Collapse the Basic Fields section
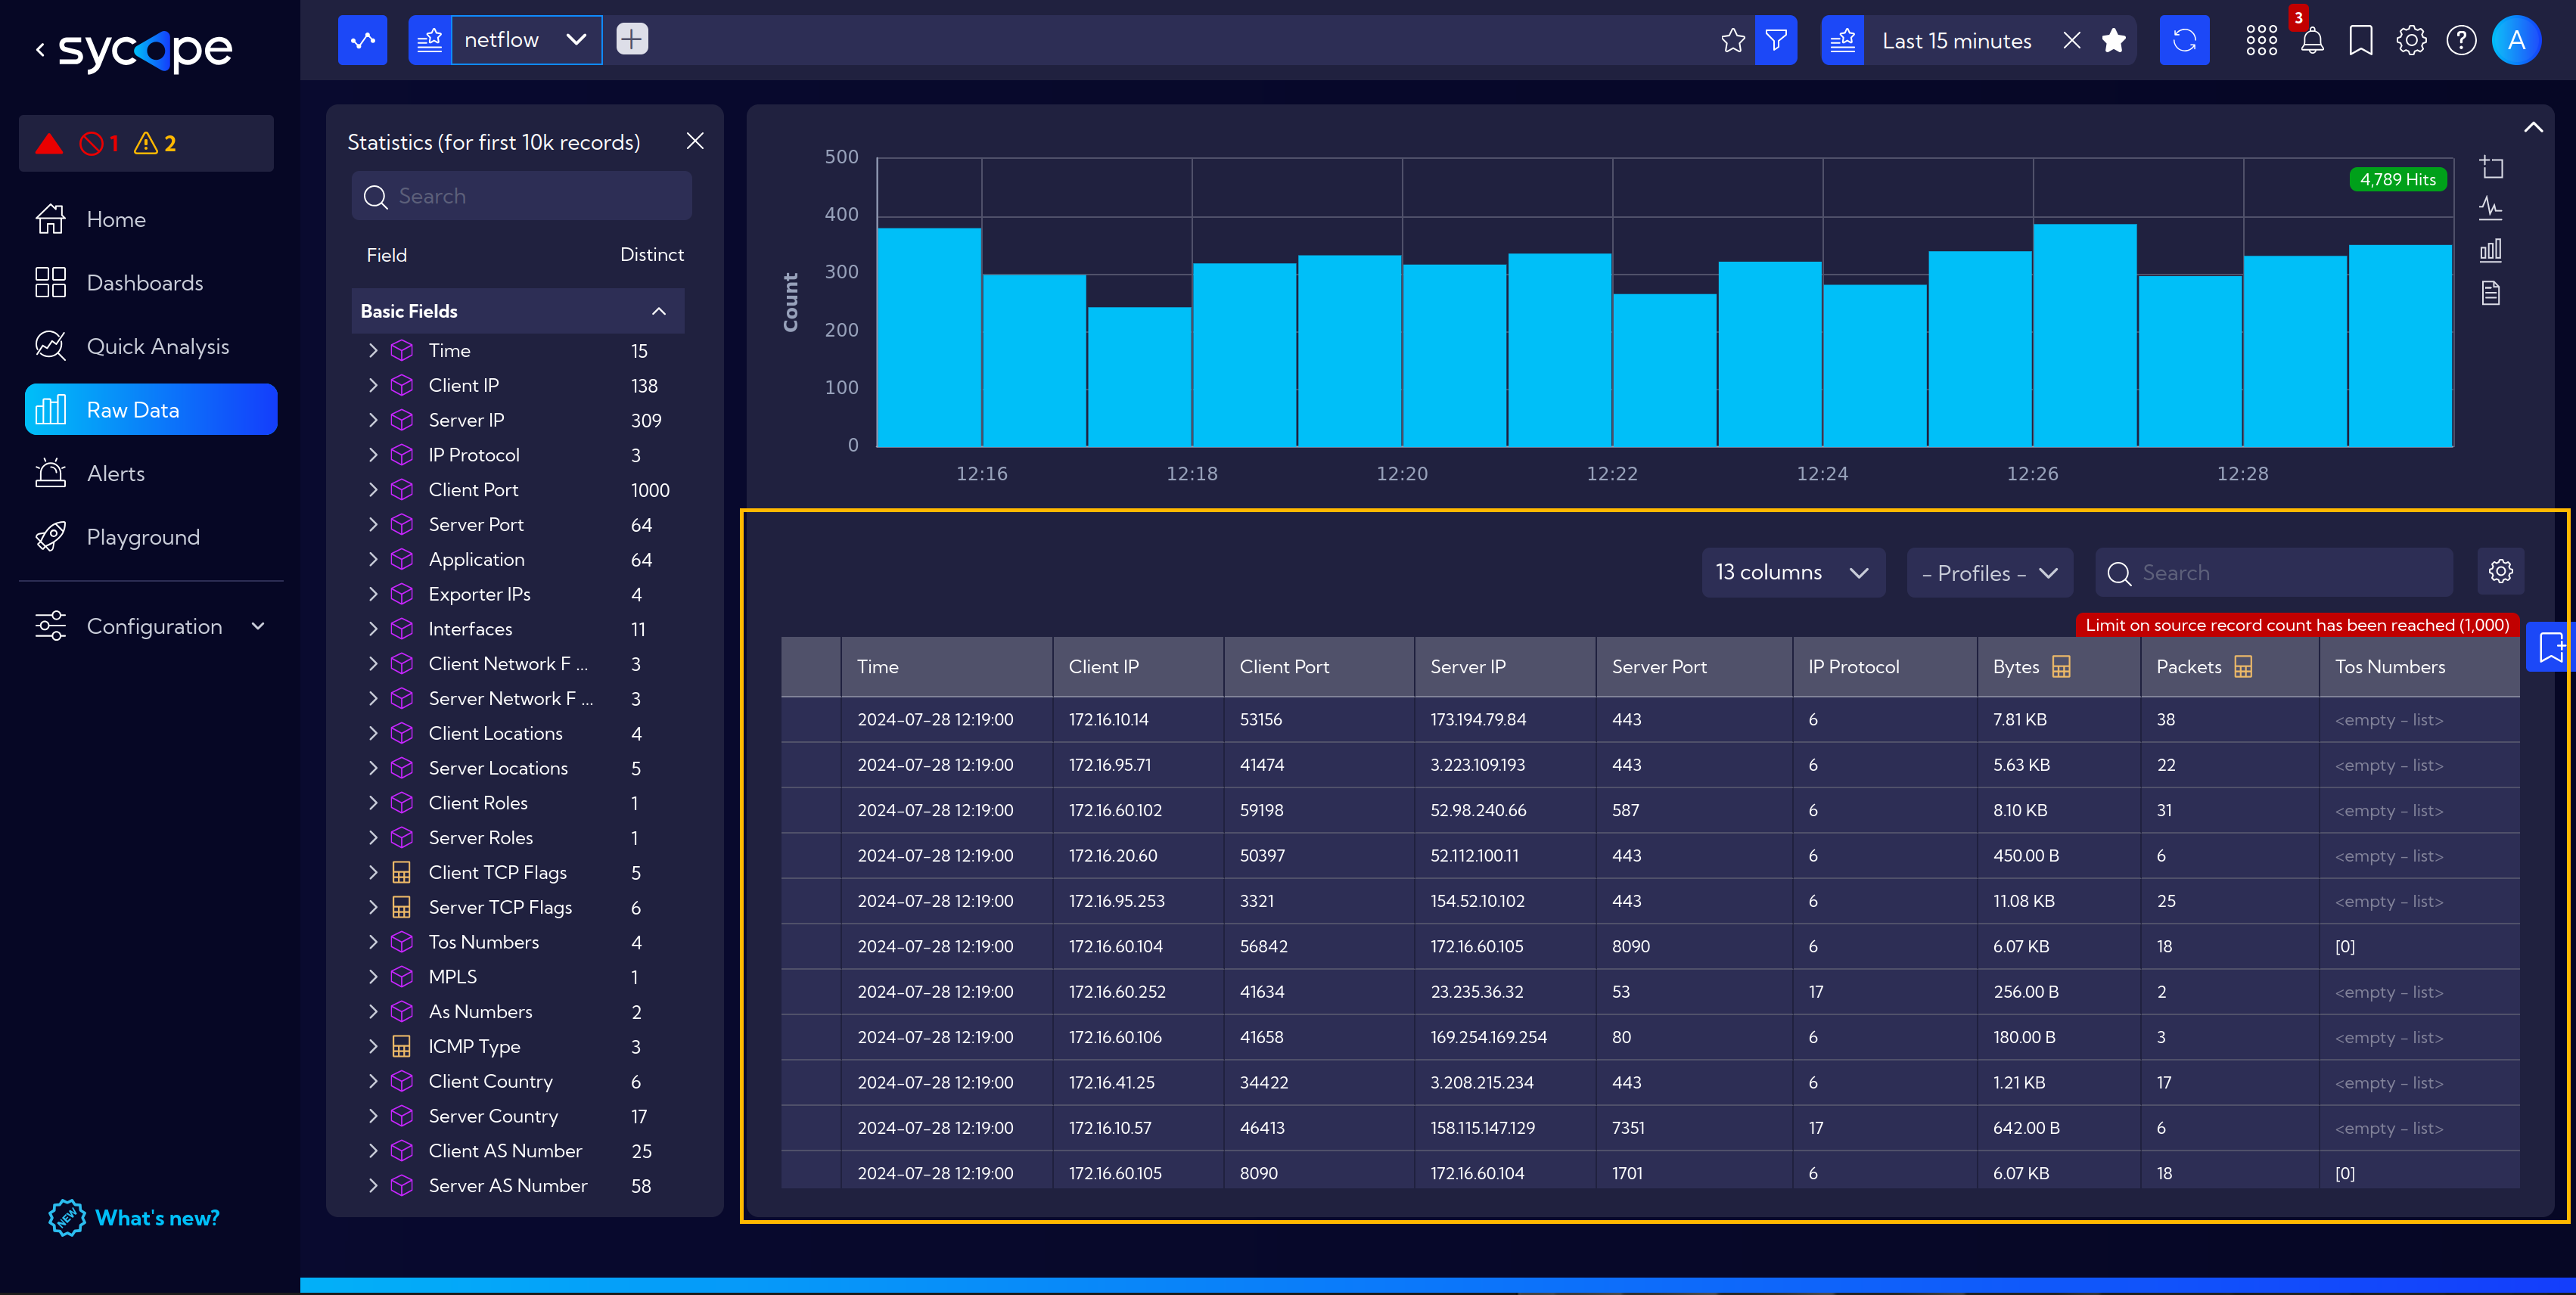The width and height of the screenshot is (2576, 1295). click(x=658, y=311)
